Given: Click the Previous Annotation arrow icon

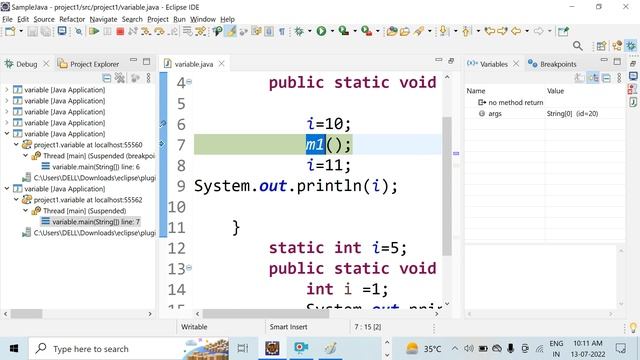Looking at the screenshot, I should (466, 31).
